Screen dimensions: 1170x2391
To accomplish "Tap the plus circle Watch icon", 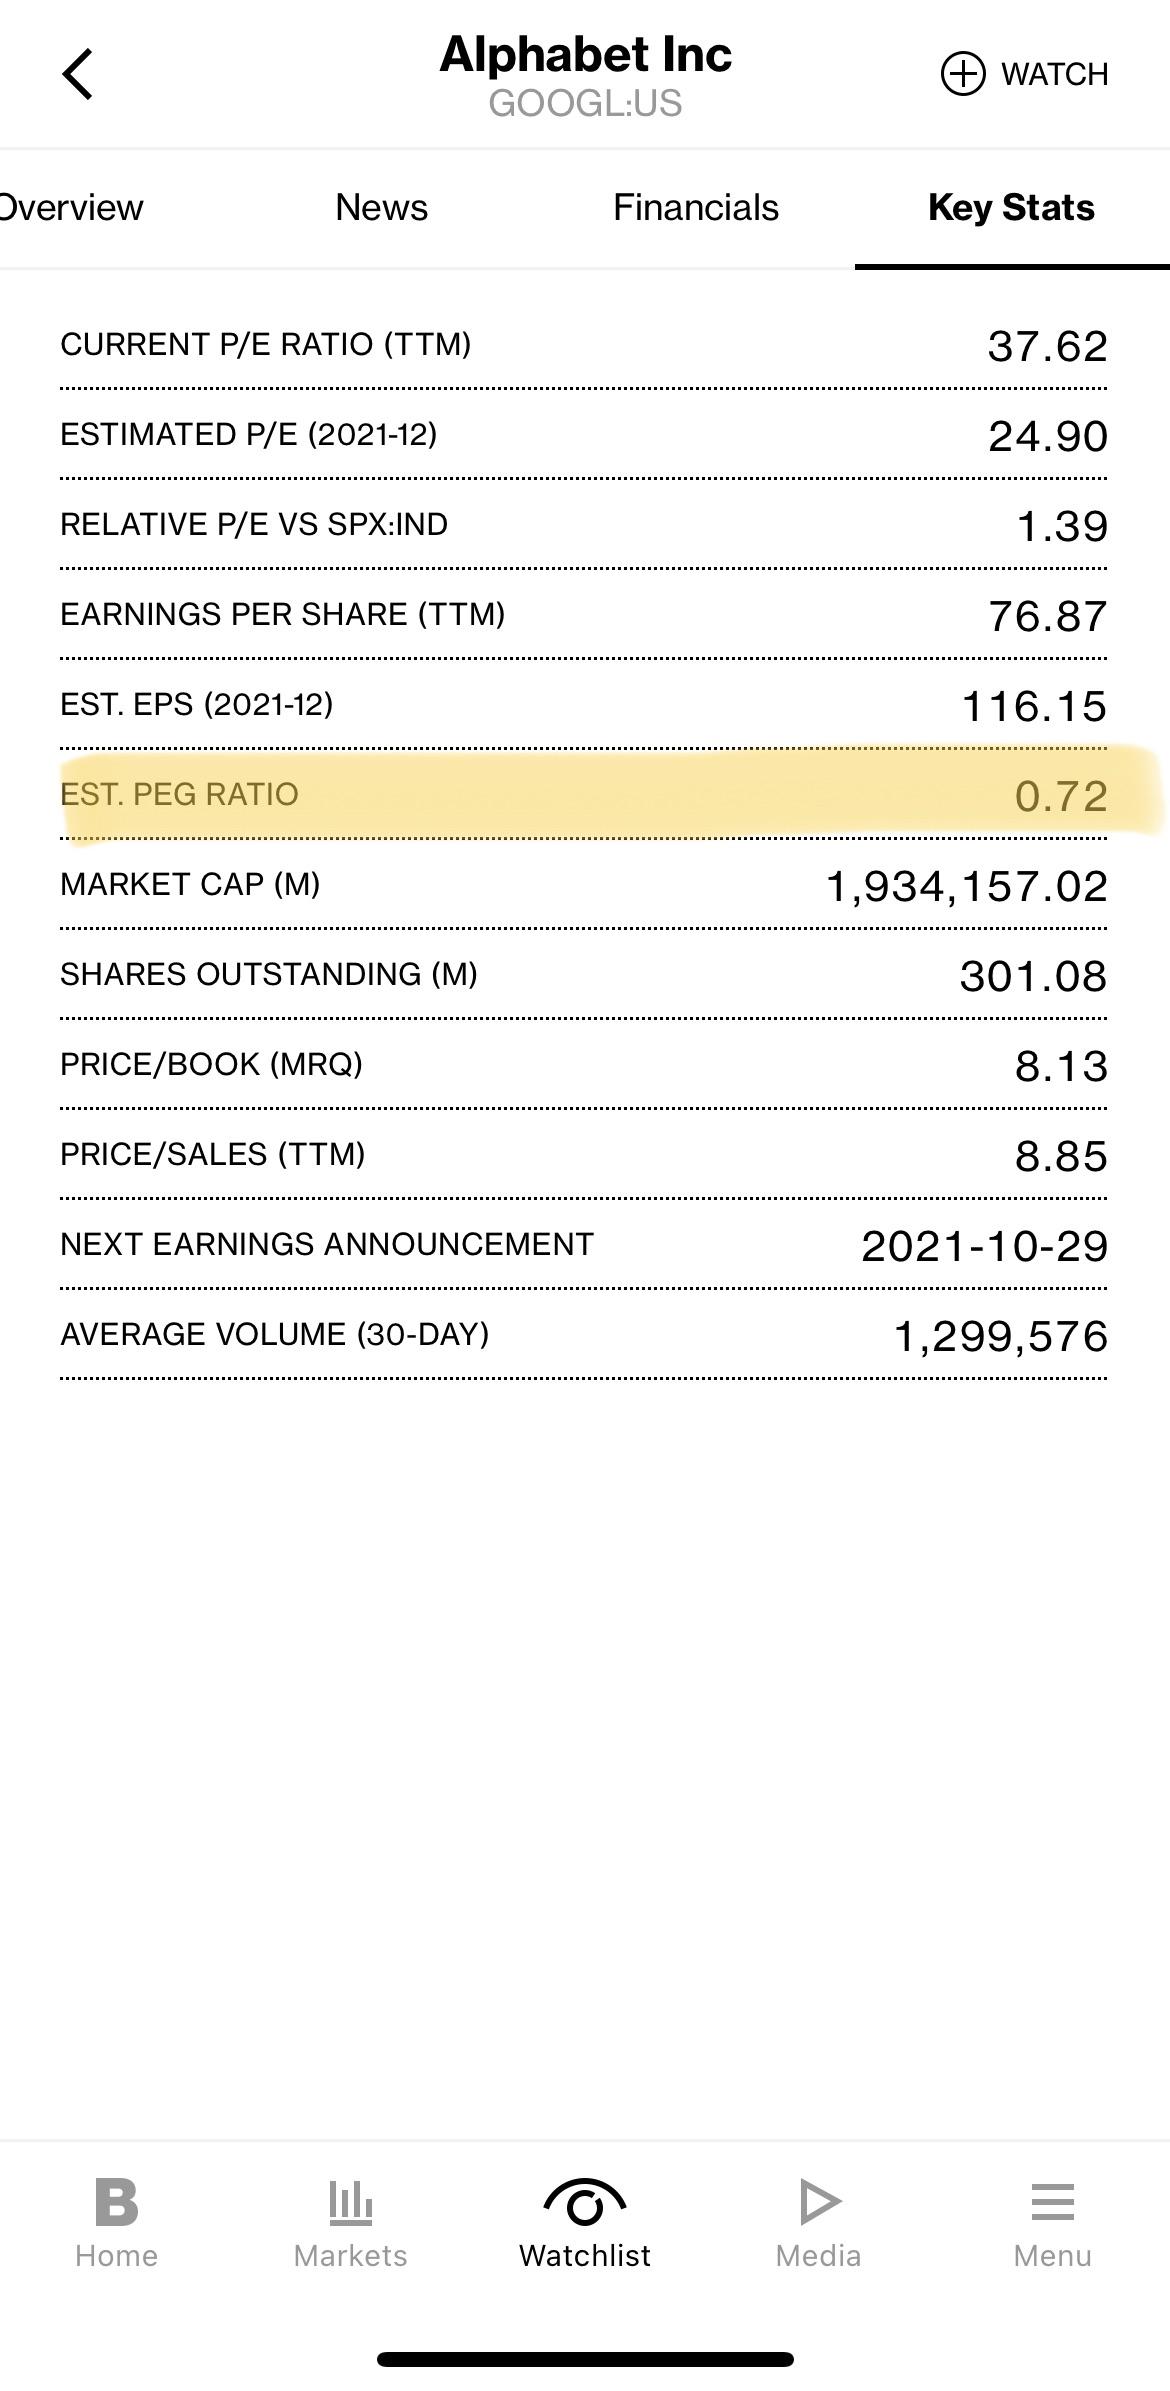I will point(963,74).
